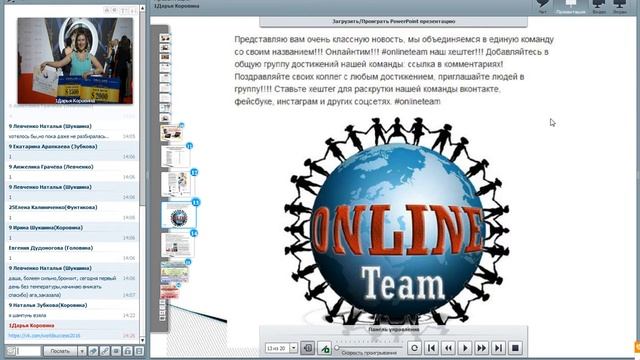This screenshot has width=640, height=360.
Task: Click the last small icon above the webcam video
Action: [133, 11]
